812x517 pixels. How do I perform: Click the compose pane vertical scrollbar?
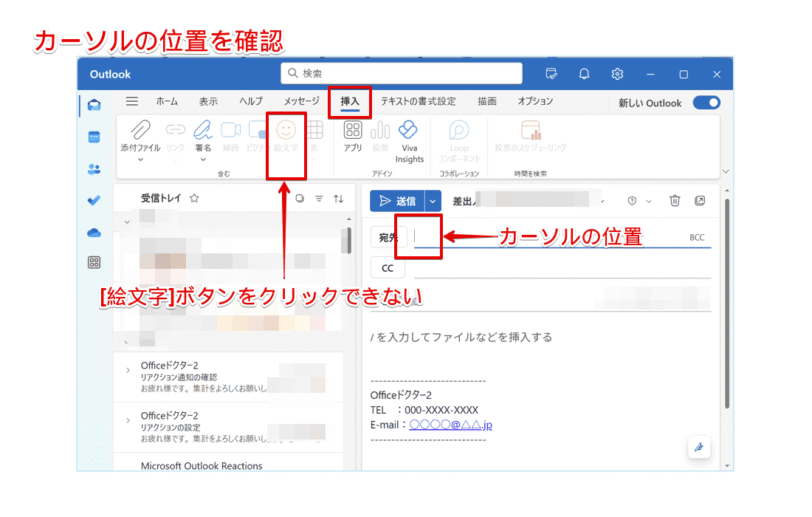coord(727,304)
